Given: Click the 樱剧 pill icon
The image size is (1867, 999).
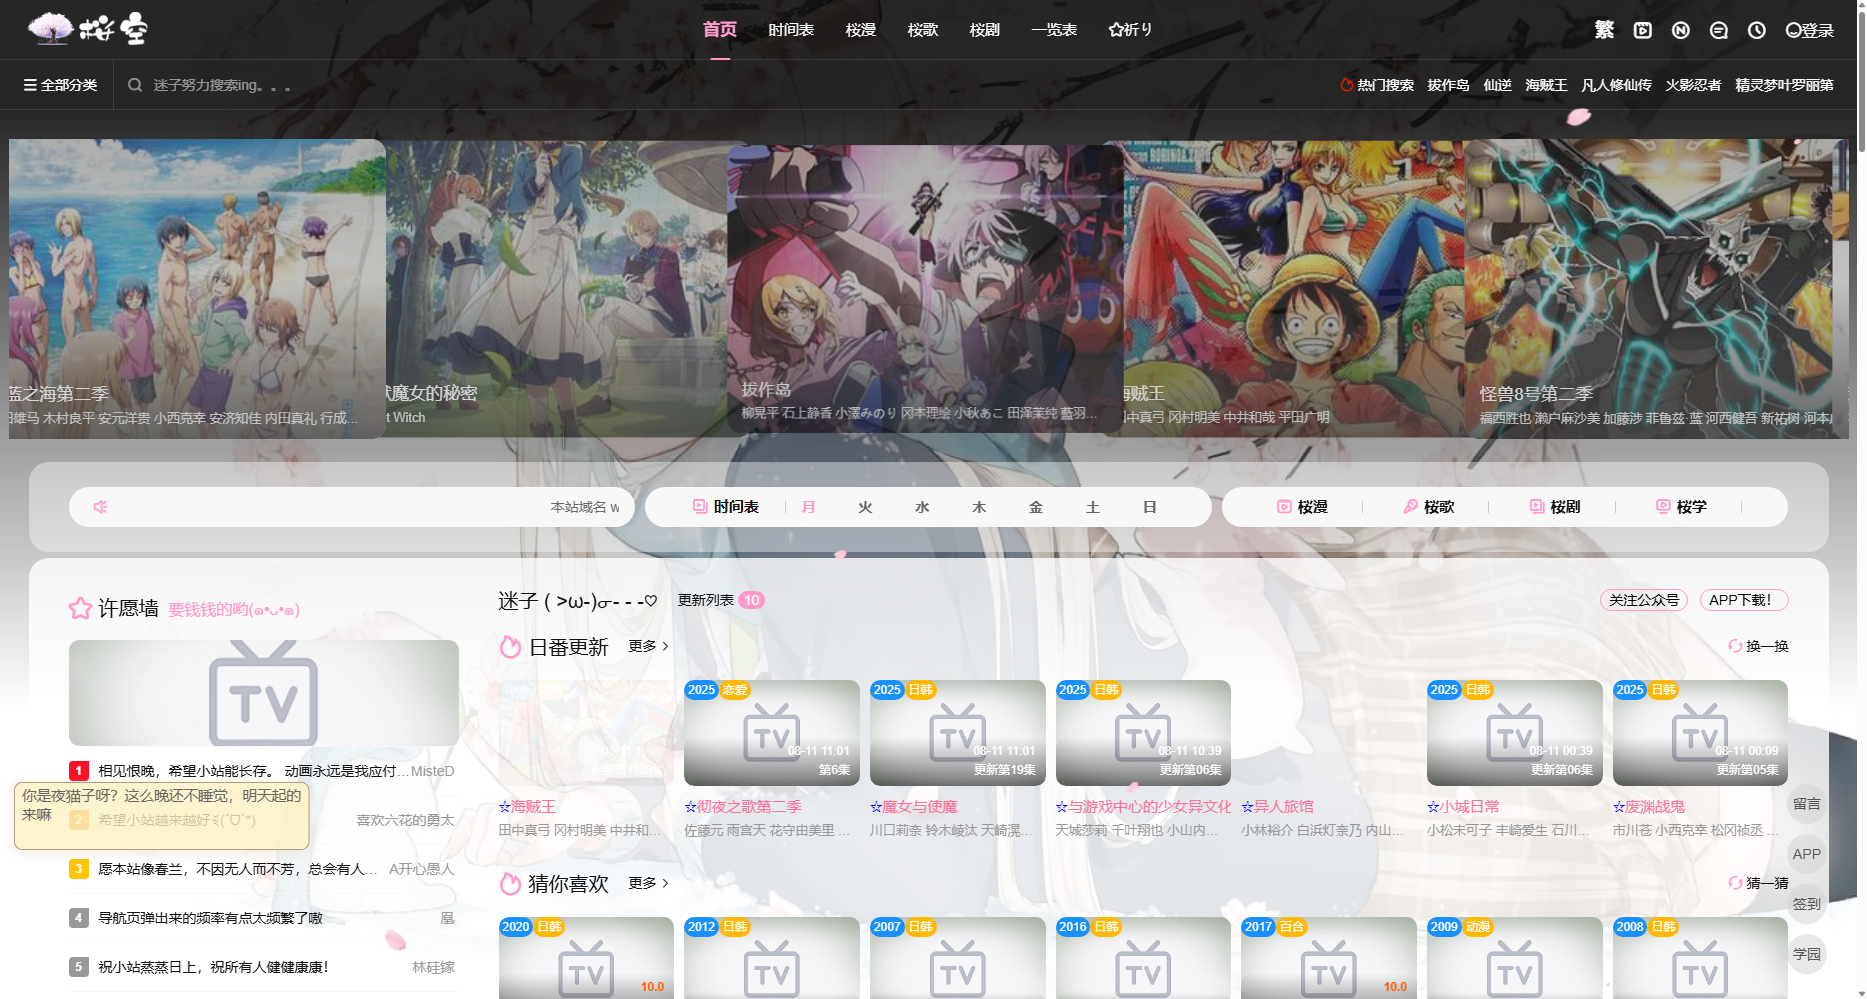Looking at the screenshot, I should point(1537,507).
